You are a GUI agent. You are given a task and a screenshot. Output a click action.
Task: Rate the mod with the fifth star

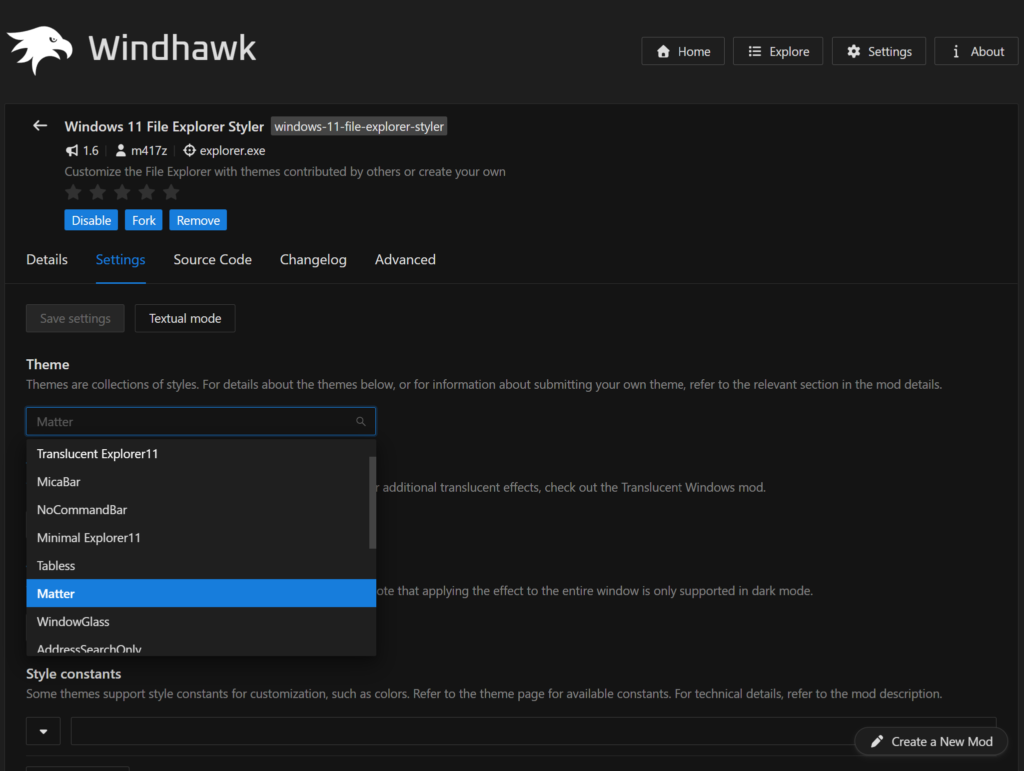click(171, 192)
